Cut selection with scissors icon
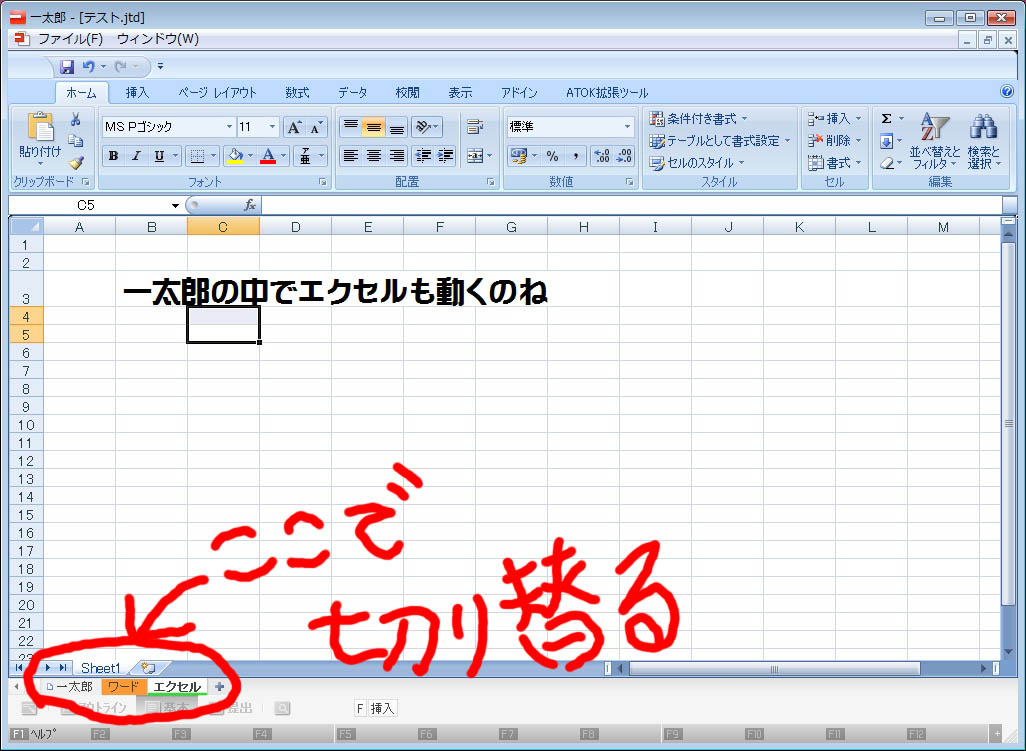 point(75,119)
